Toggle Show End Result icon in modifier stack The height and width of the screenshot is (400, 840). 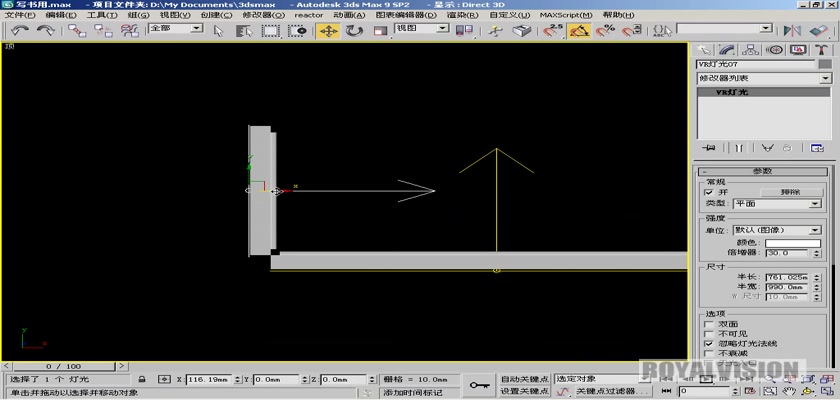739,148
